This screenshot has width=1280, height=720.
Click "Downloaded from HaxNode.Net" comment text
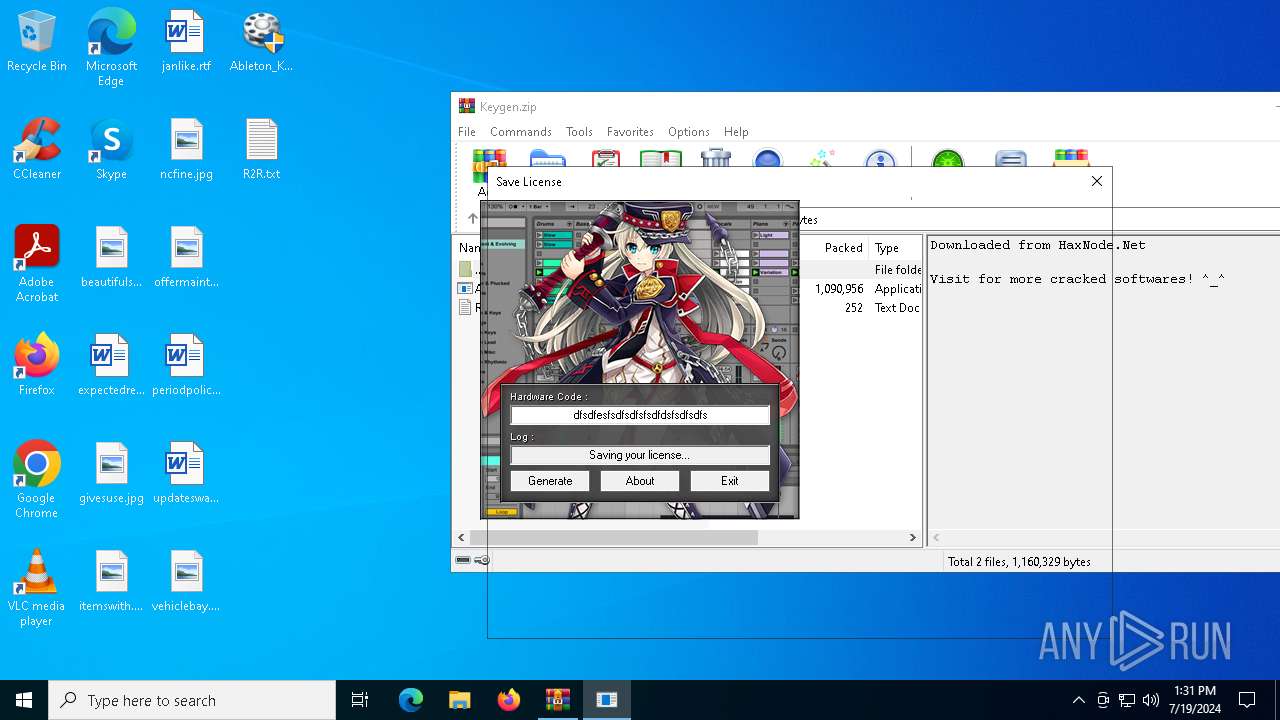(x=1038, y=245)
